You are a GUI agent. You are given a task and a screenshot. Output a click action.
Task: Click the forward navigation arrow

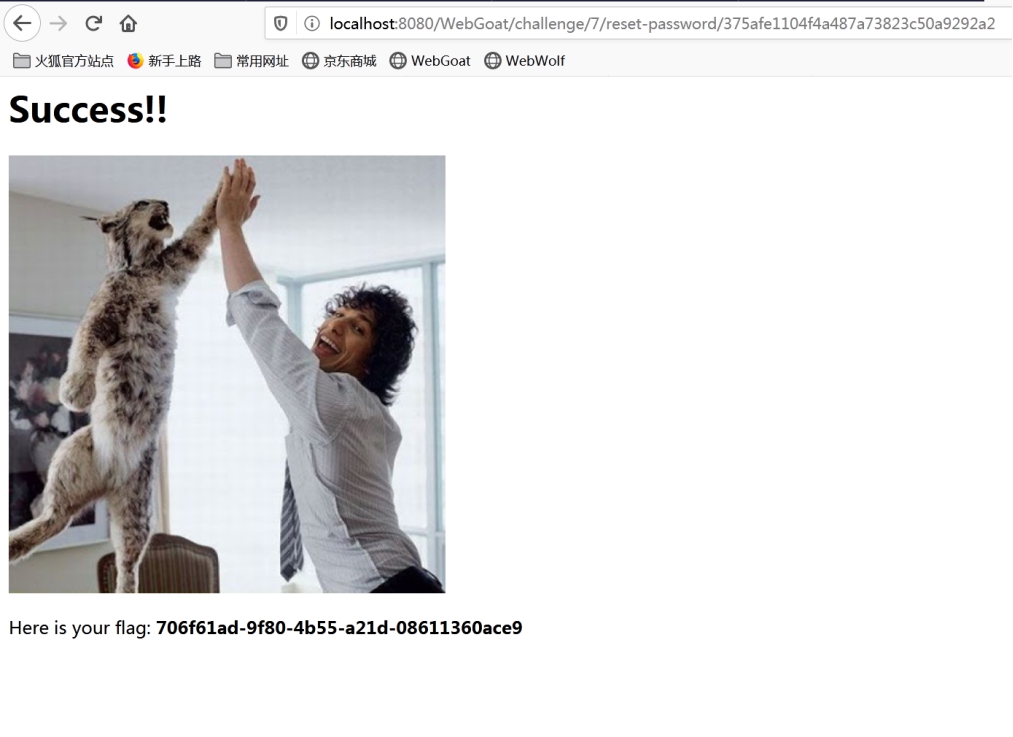pyautogui.click(x=58, y=24)
